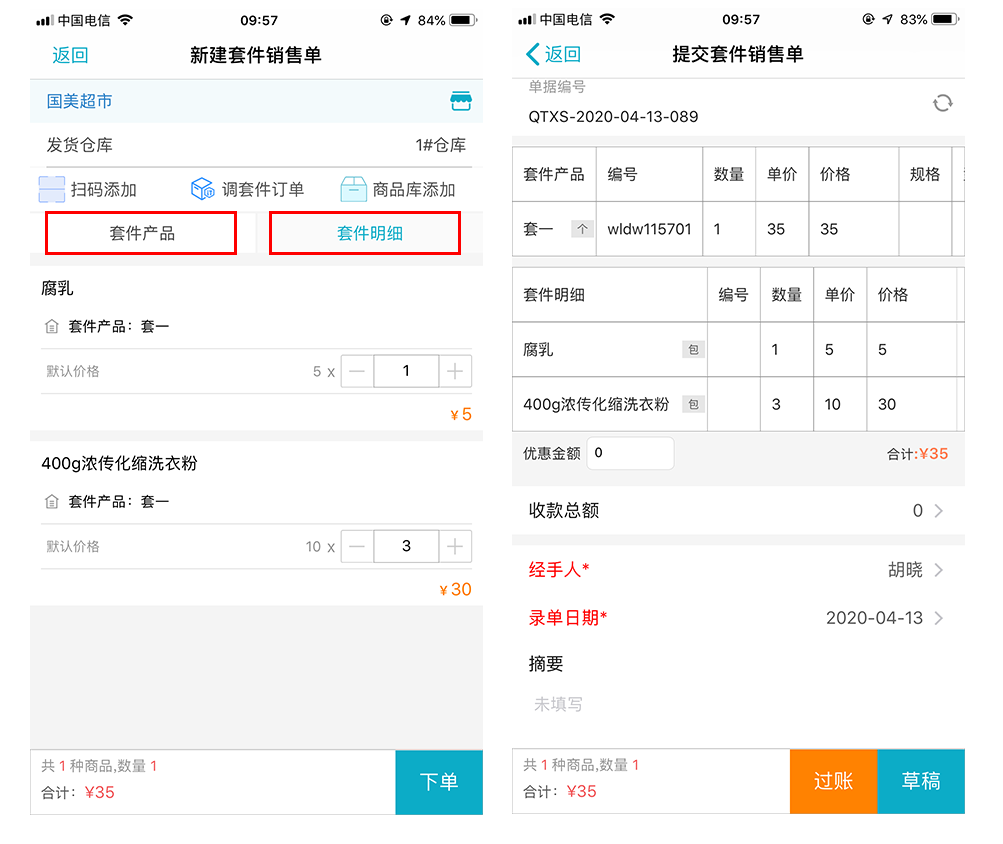The width and height of the screenshot is (1003, 844).
Task: Increase 腐乳 quantity with the plus stepper
Action: pyautogui.click(x=455, y=370)
